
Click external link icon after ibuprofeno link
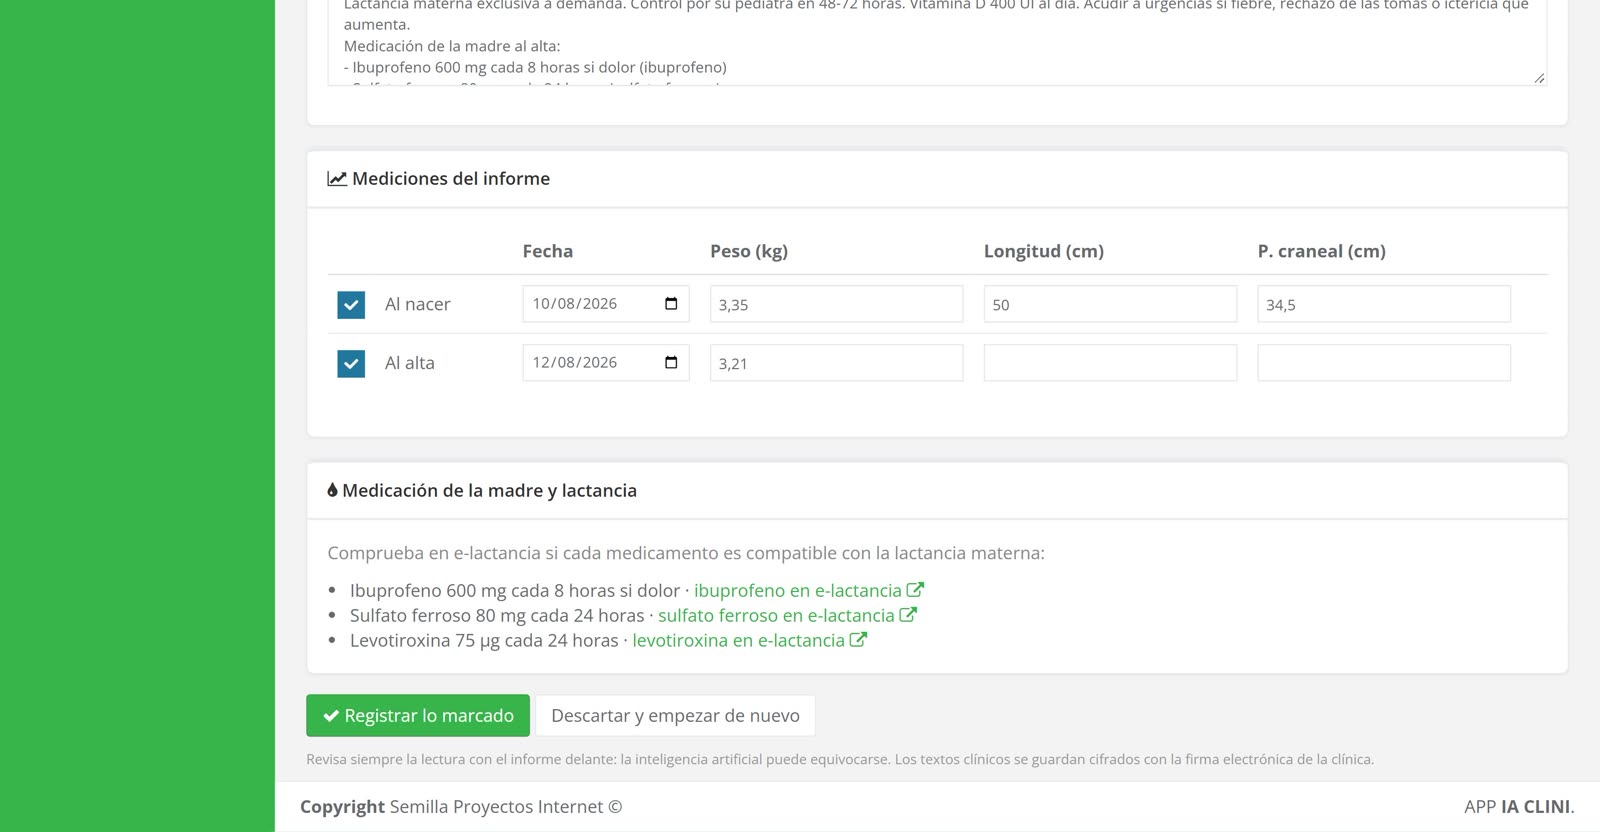pyautogui.click(x=915, y=590)
